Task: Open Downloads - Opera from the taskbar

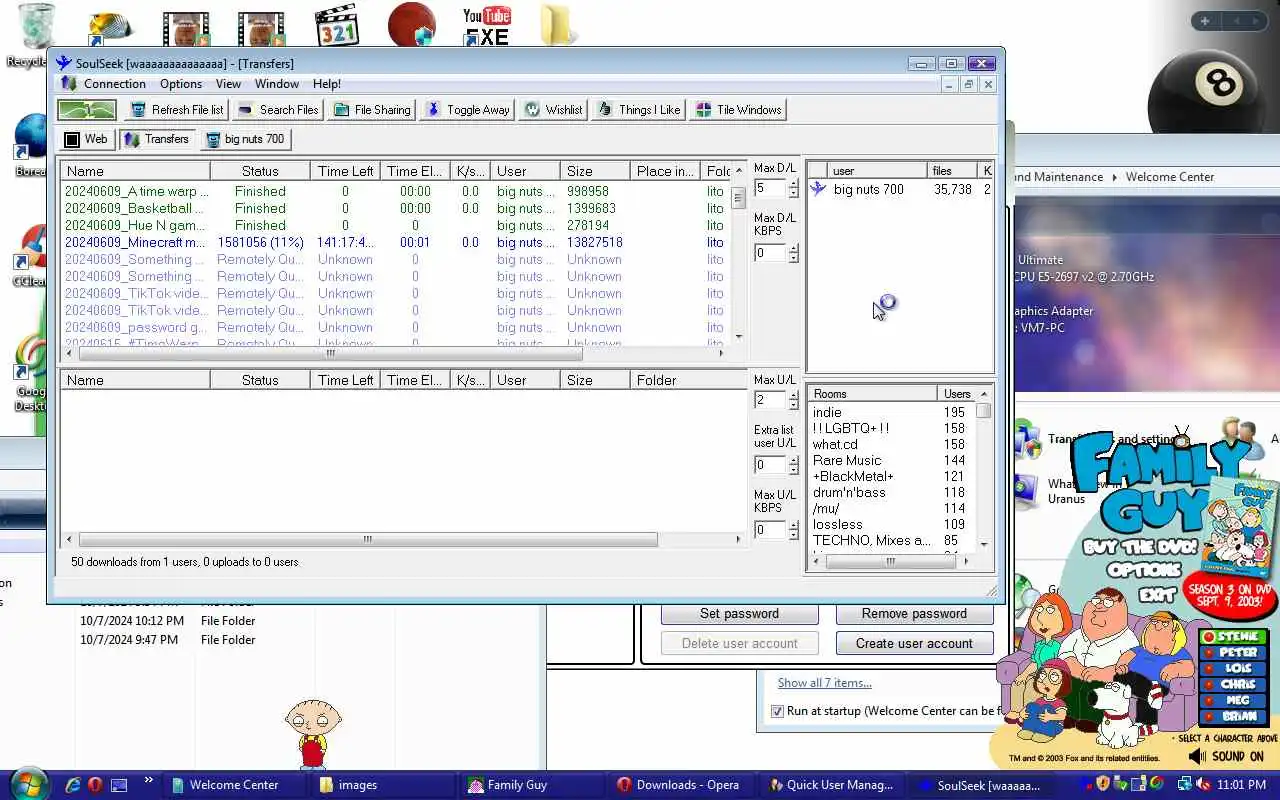Action: [x=680, y=785]
